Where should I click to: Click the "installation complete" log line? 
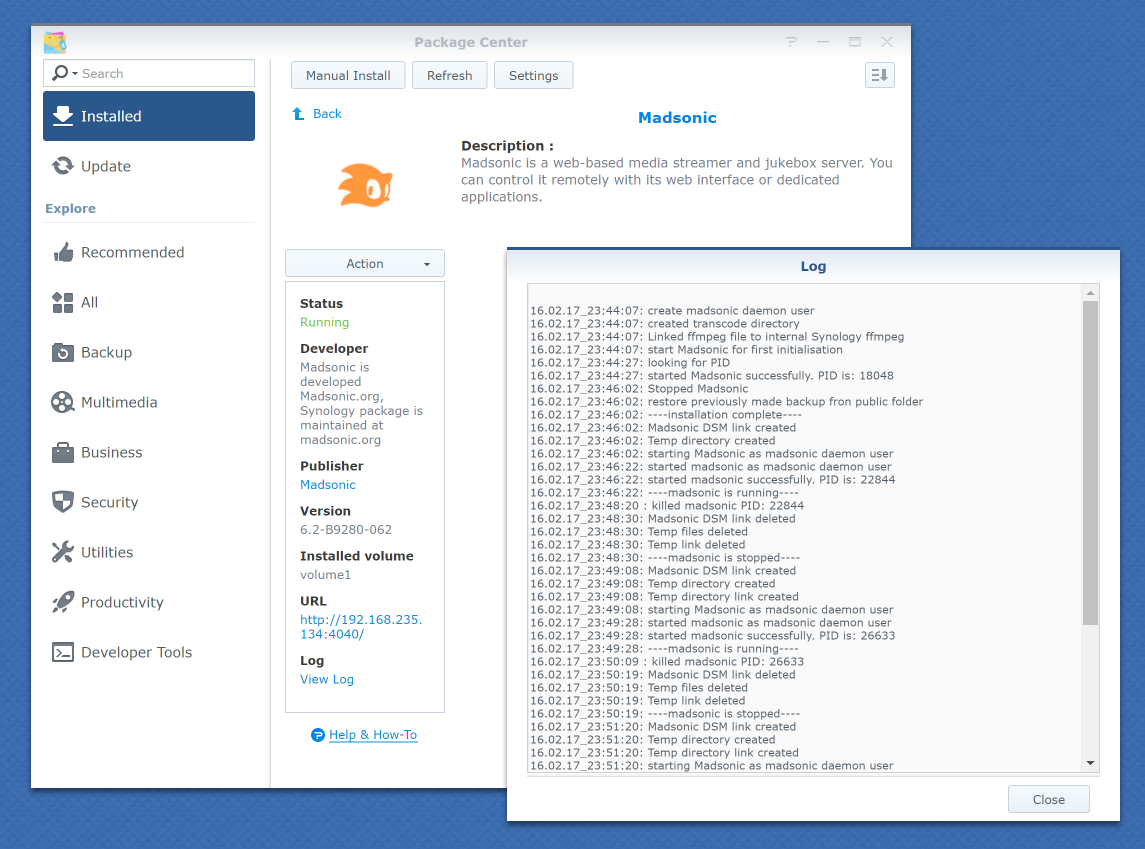coord(666,415)
